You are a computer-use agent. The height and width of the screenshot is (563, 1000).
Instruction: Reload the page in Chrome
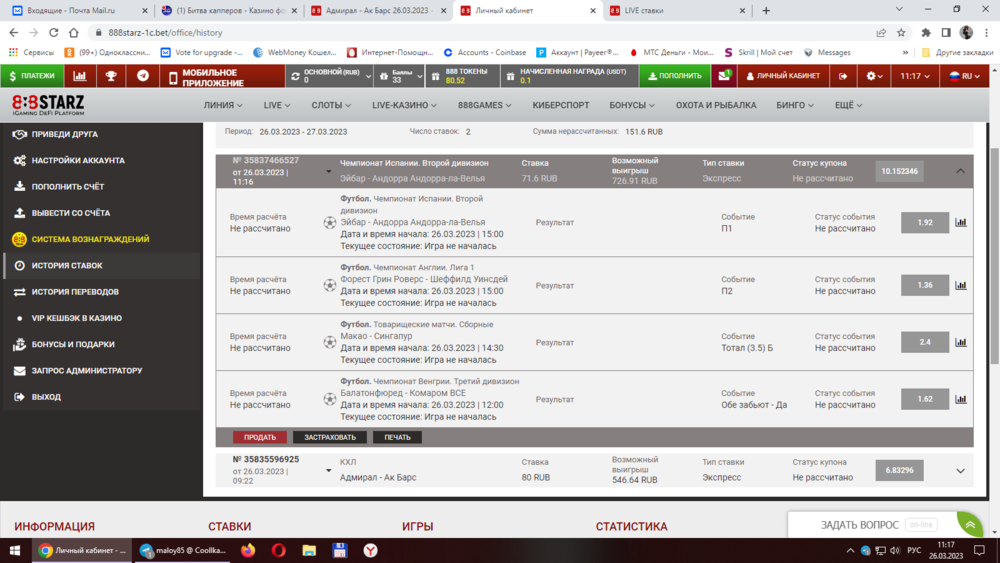54,33
